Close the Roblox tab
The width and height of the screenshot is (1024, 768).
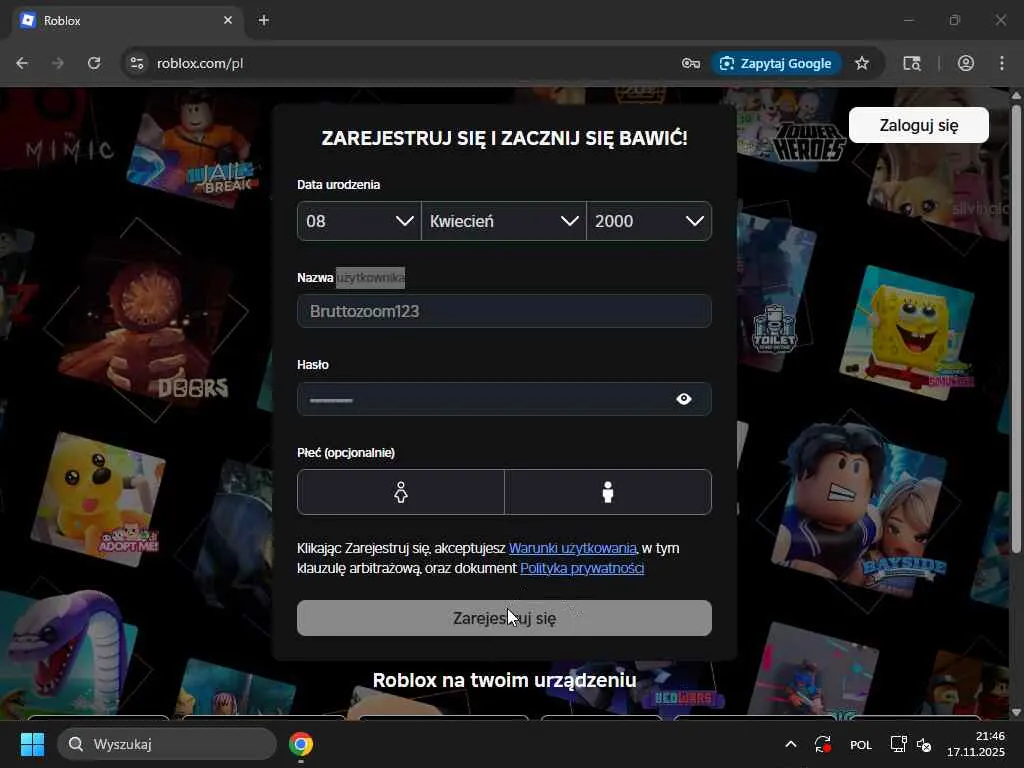[x=228, y=20]
